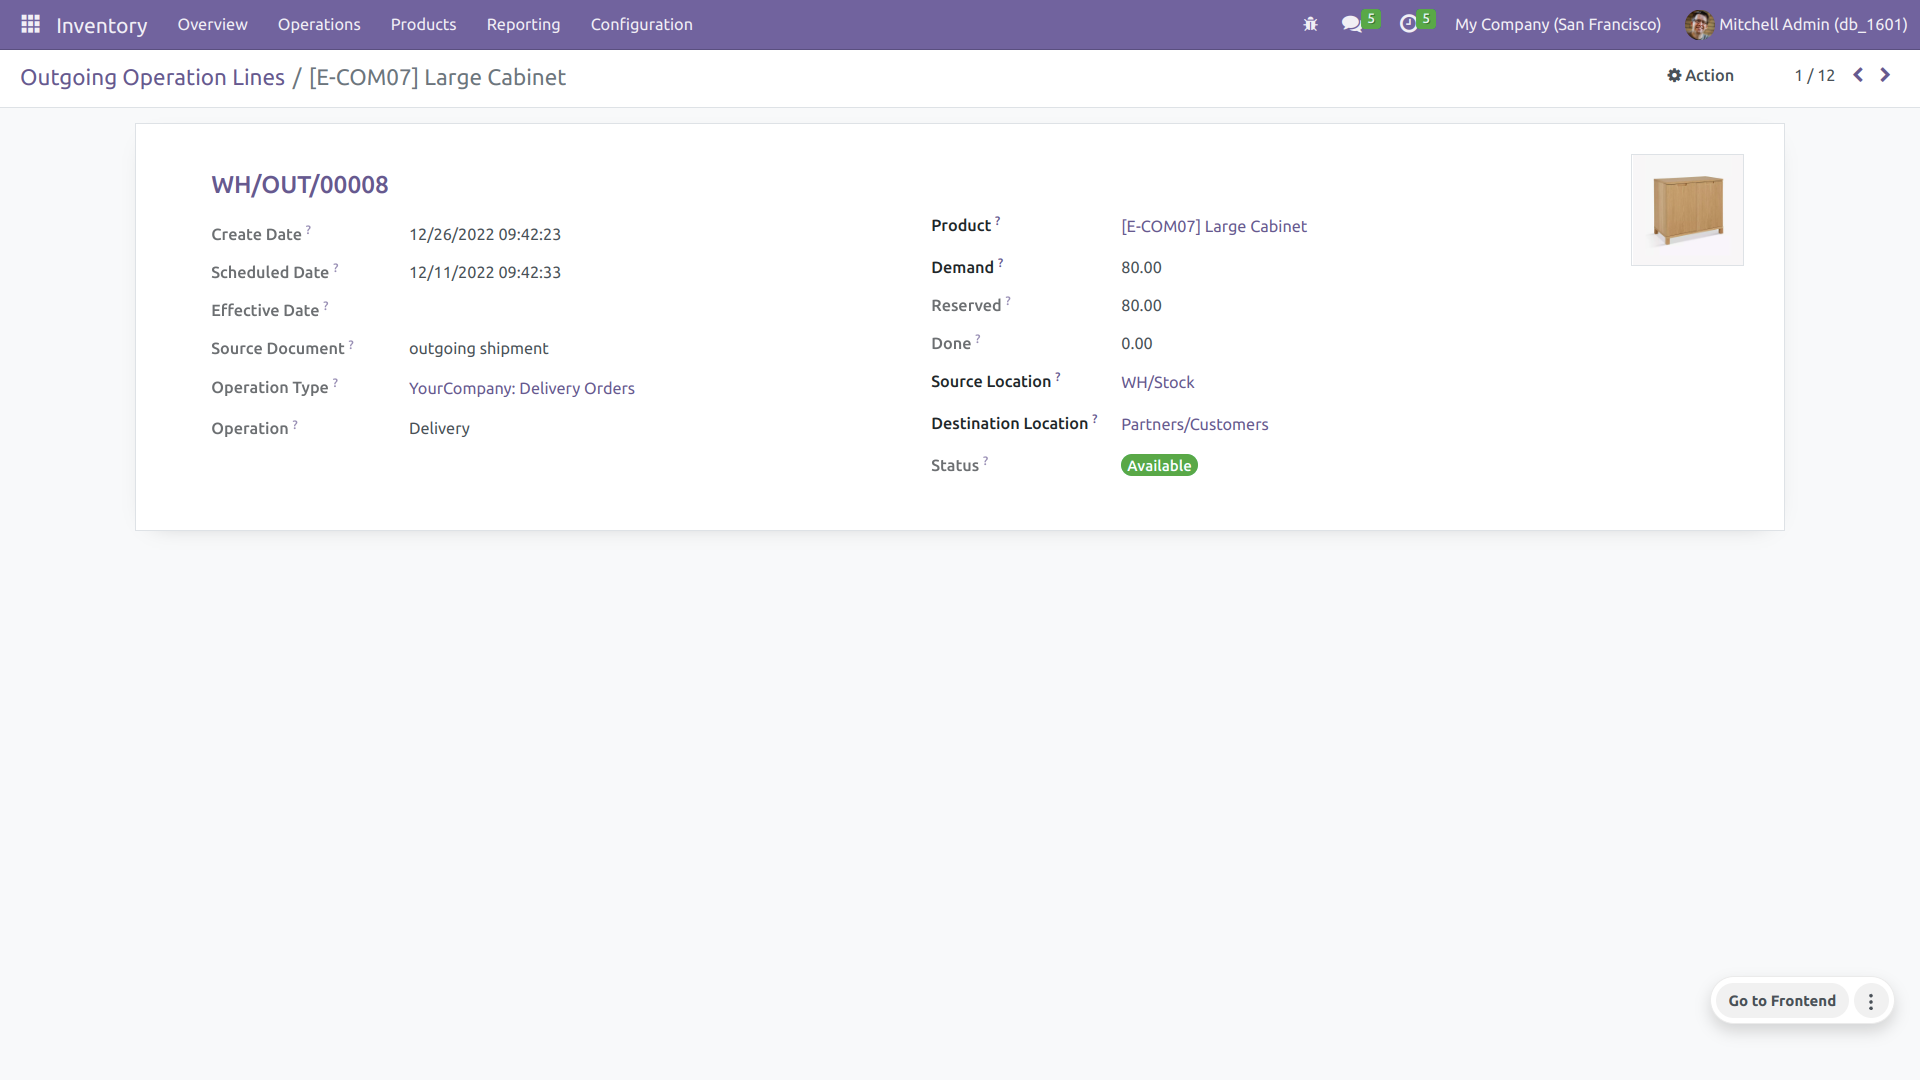The image size is (1920, 1080).
Task: Open the Outgoing Operation Lines breadcrumb
Action: [x=152, y=77]
